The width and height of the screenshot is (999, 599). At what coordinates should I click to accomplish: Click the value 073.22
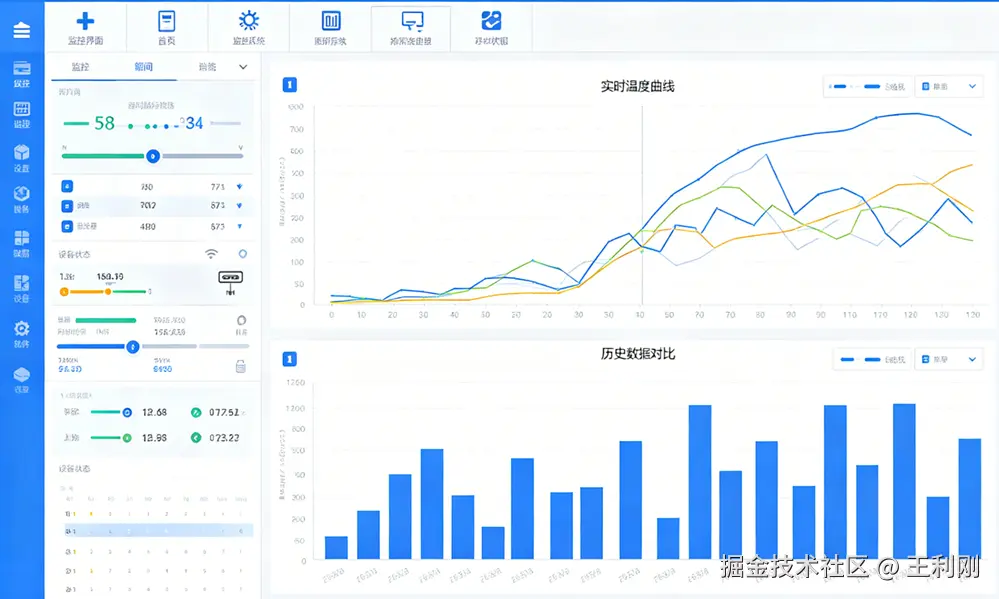click(x=224, y=438)
